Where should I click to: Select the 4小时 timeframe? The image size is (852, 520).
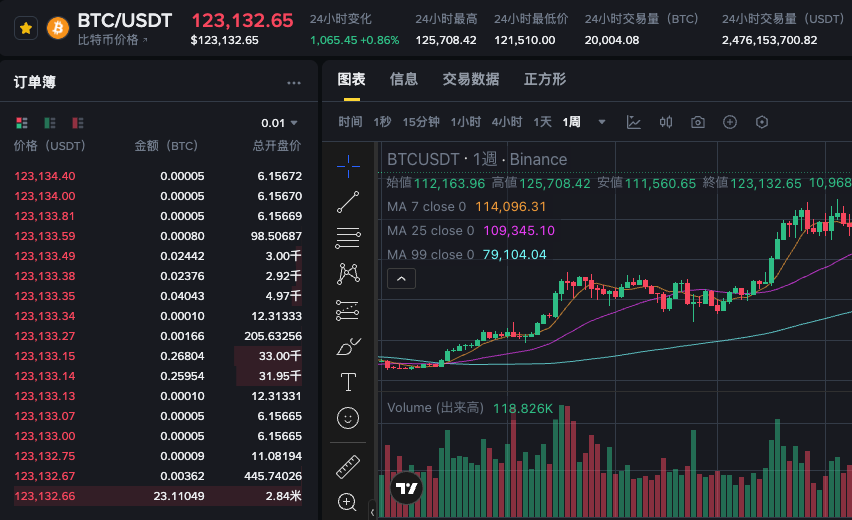[x=506, y=122]
